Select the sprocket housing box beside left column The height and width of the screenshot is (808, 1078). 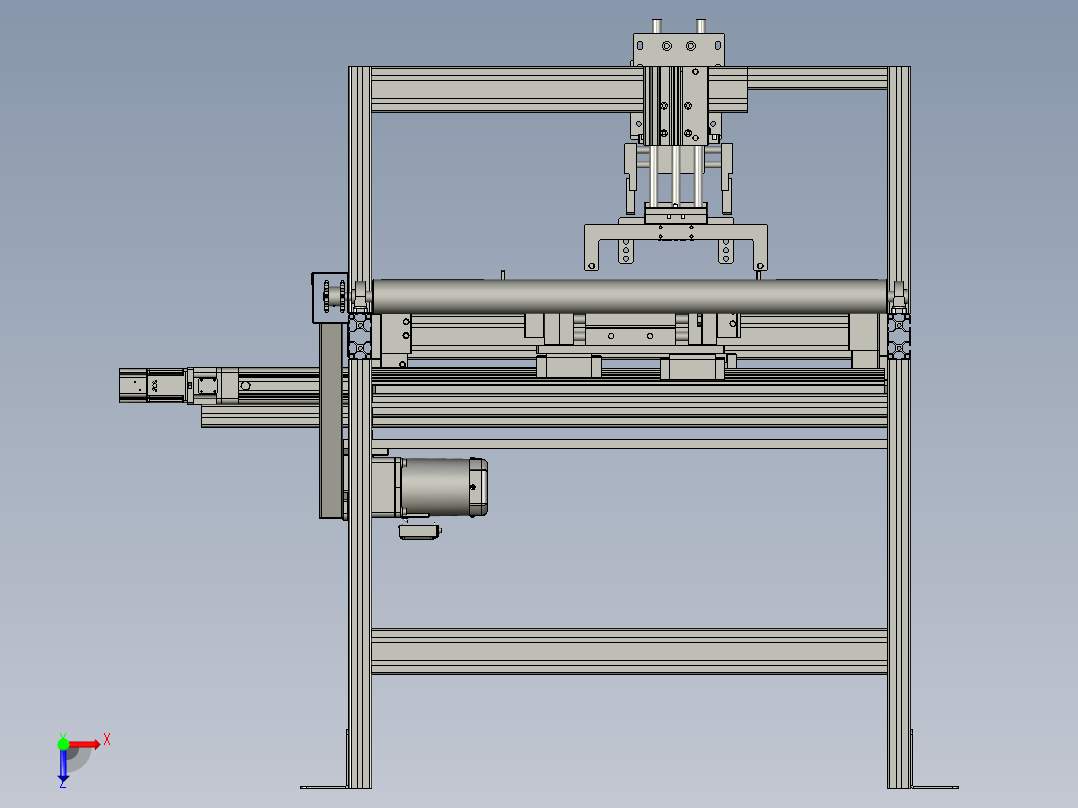click(330, 298)
